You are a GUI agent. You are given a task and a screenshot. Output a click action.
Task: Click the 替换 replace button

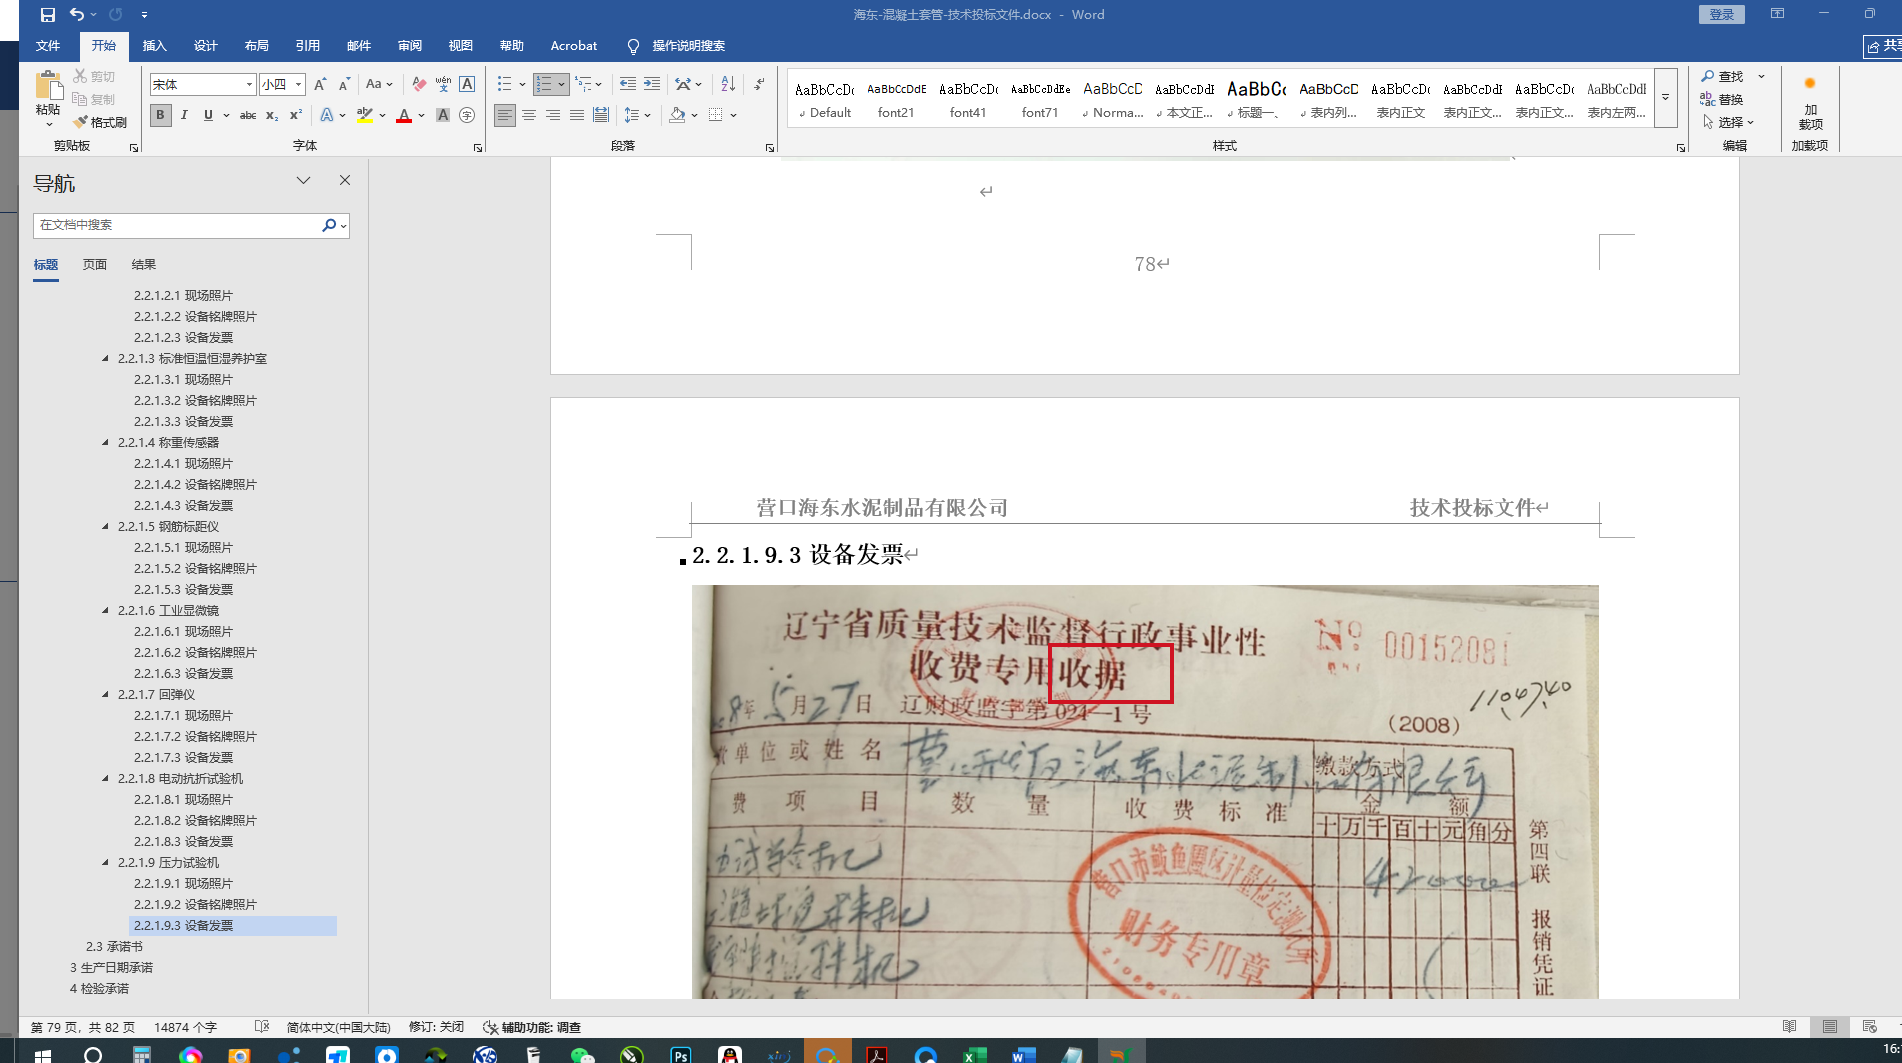[1723, 99]
